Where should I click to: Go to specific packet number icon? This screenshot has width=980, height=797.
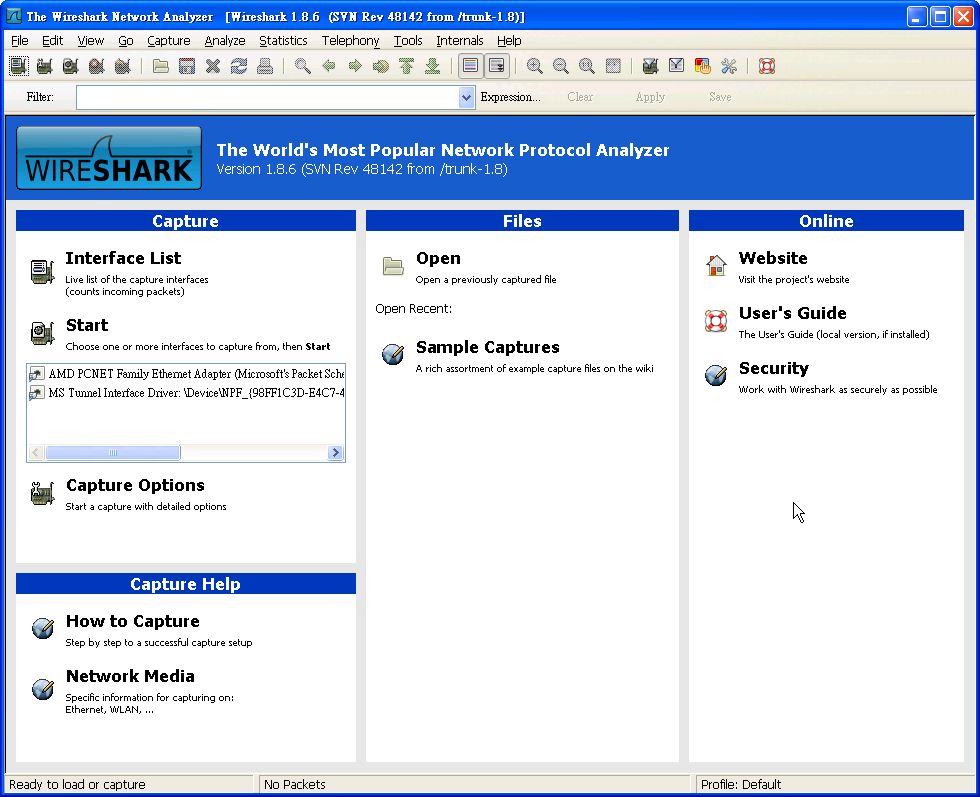(381, 66)
